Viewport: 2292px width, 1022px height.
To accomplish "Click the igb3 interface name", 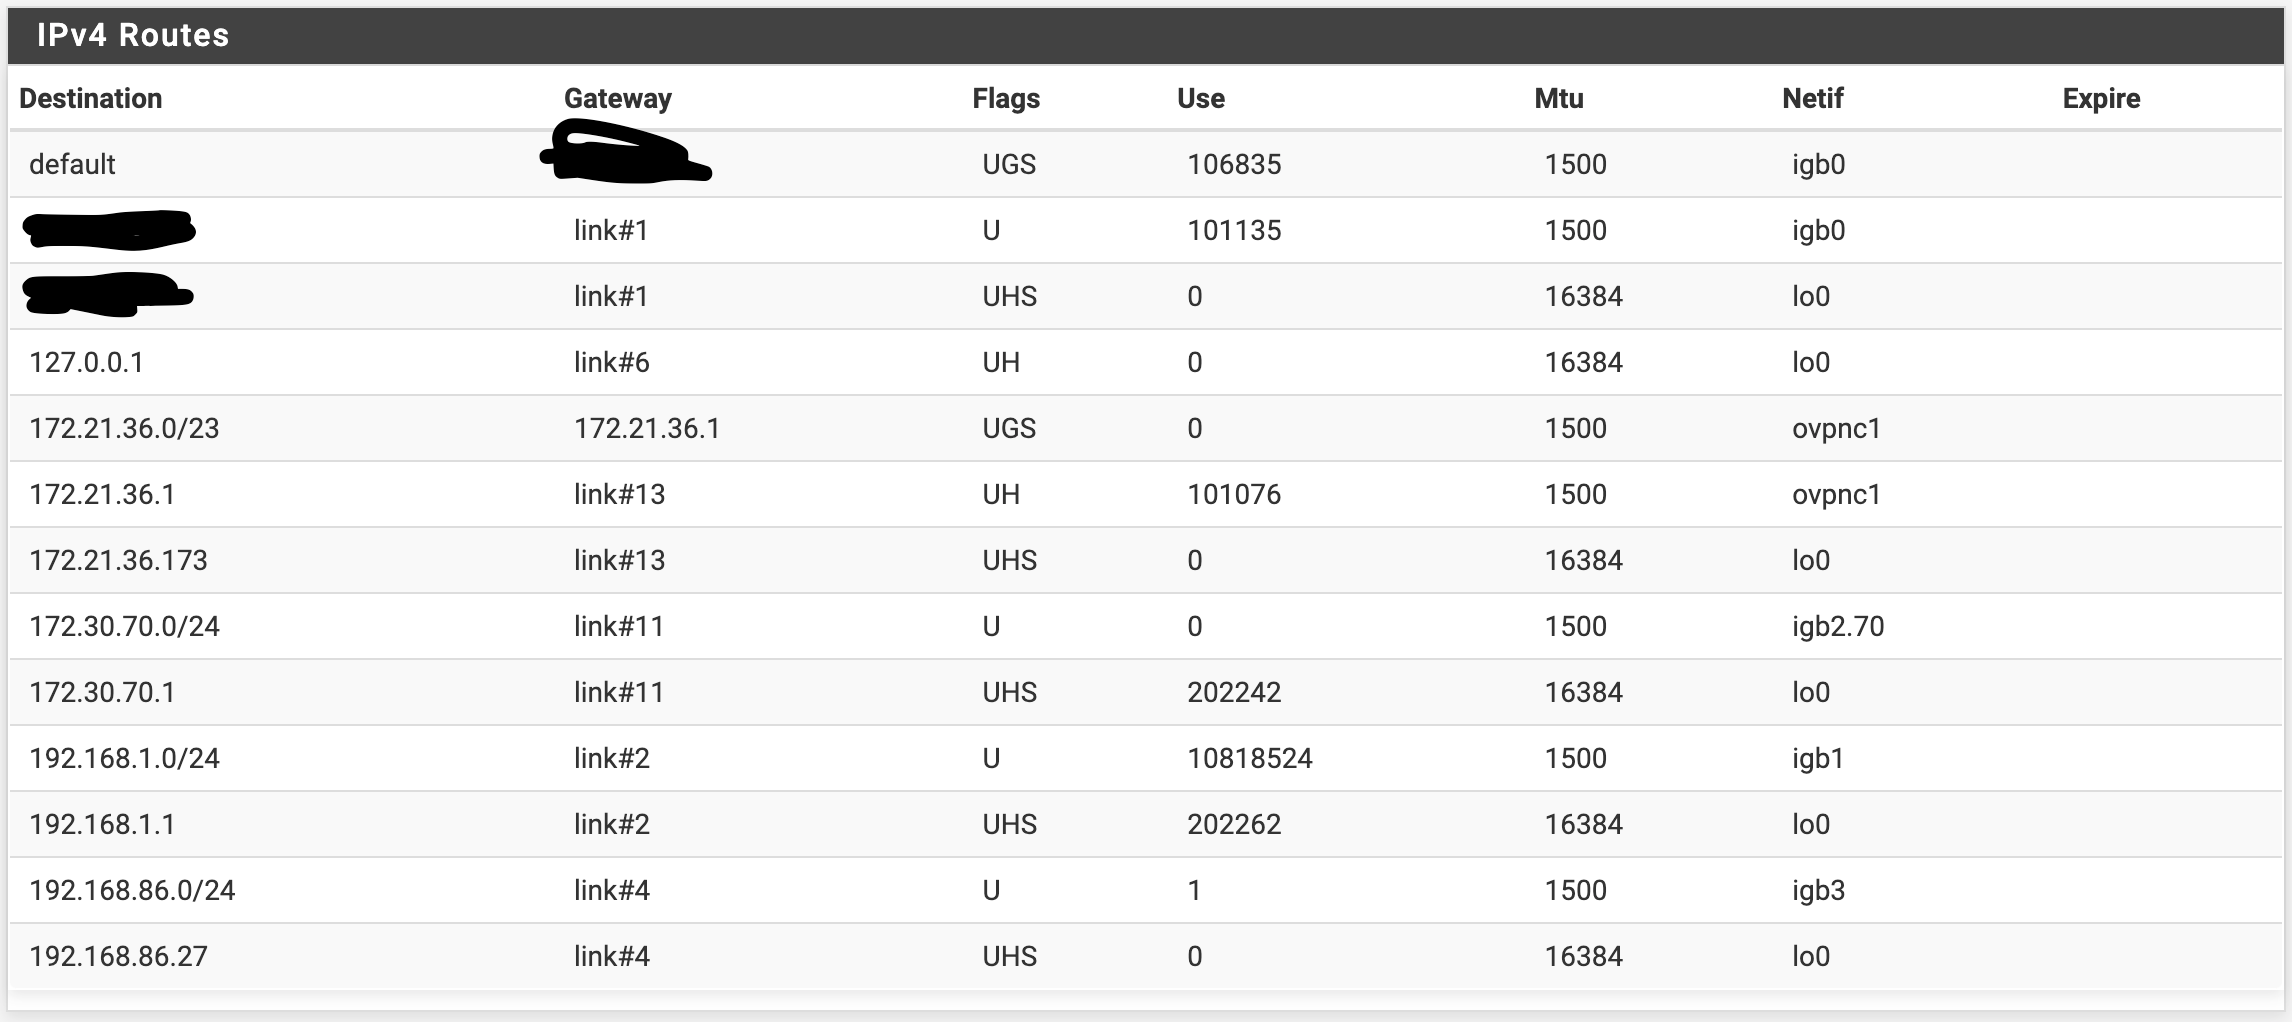I will (1818, 890).
